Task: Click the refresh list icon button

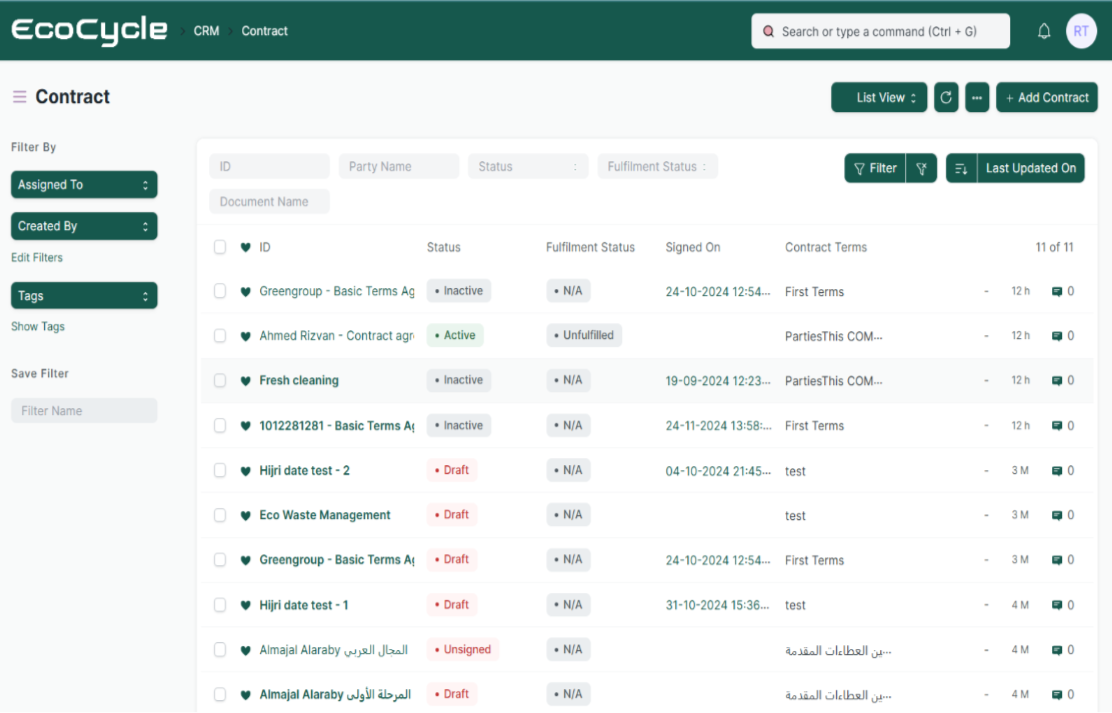Action: (x=946, y=98)
